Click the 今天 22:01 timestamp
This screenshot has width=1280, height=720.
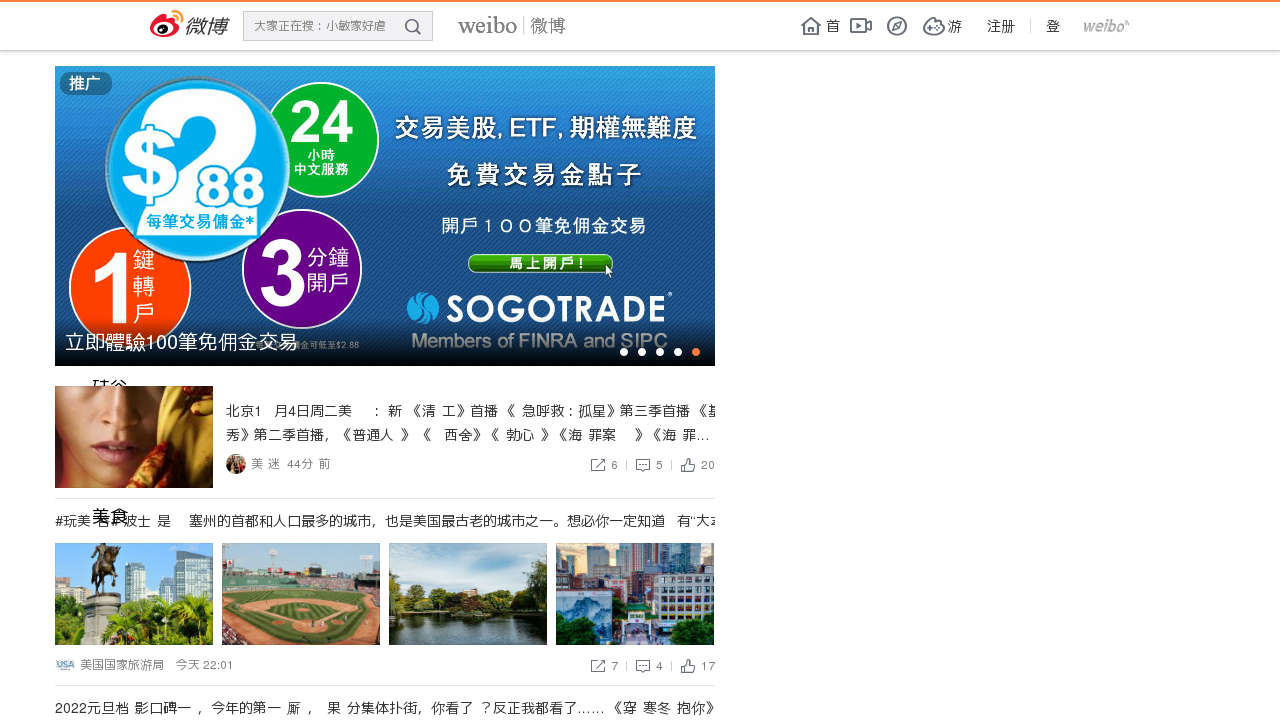coord(204,665)
